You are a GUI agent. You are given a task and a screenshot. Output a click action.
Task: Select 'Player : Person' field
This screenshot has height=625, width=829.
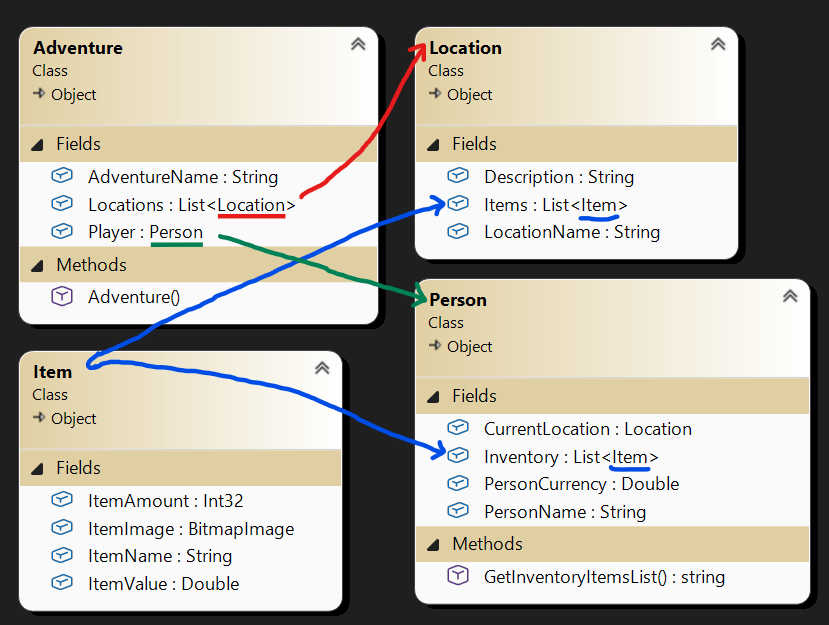click(x=145, y=232)
